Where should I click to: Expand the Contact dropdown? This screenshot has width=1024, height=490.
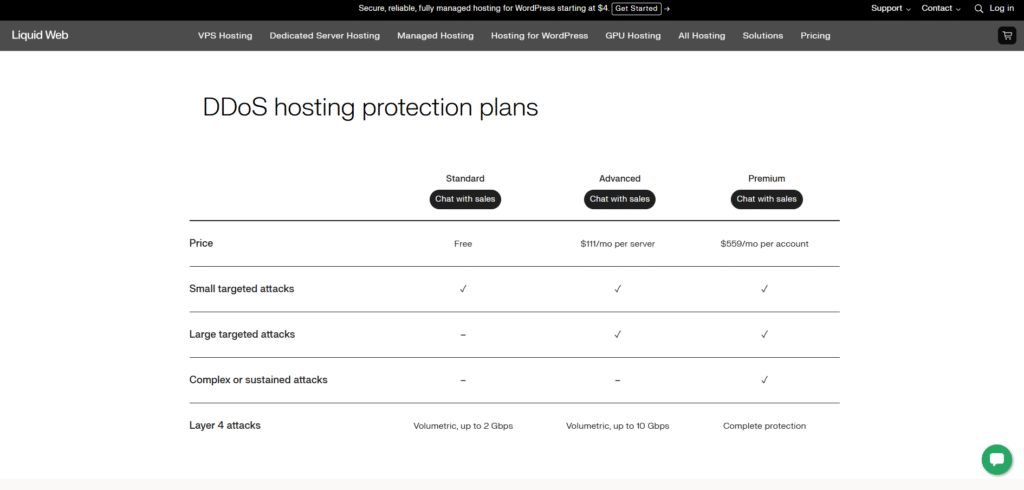tap(940, 8)
